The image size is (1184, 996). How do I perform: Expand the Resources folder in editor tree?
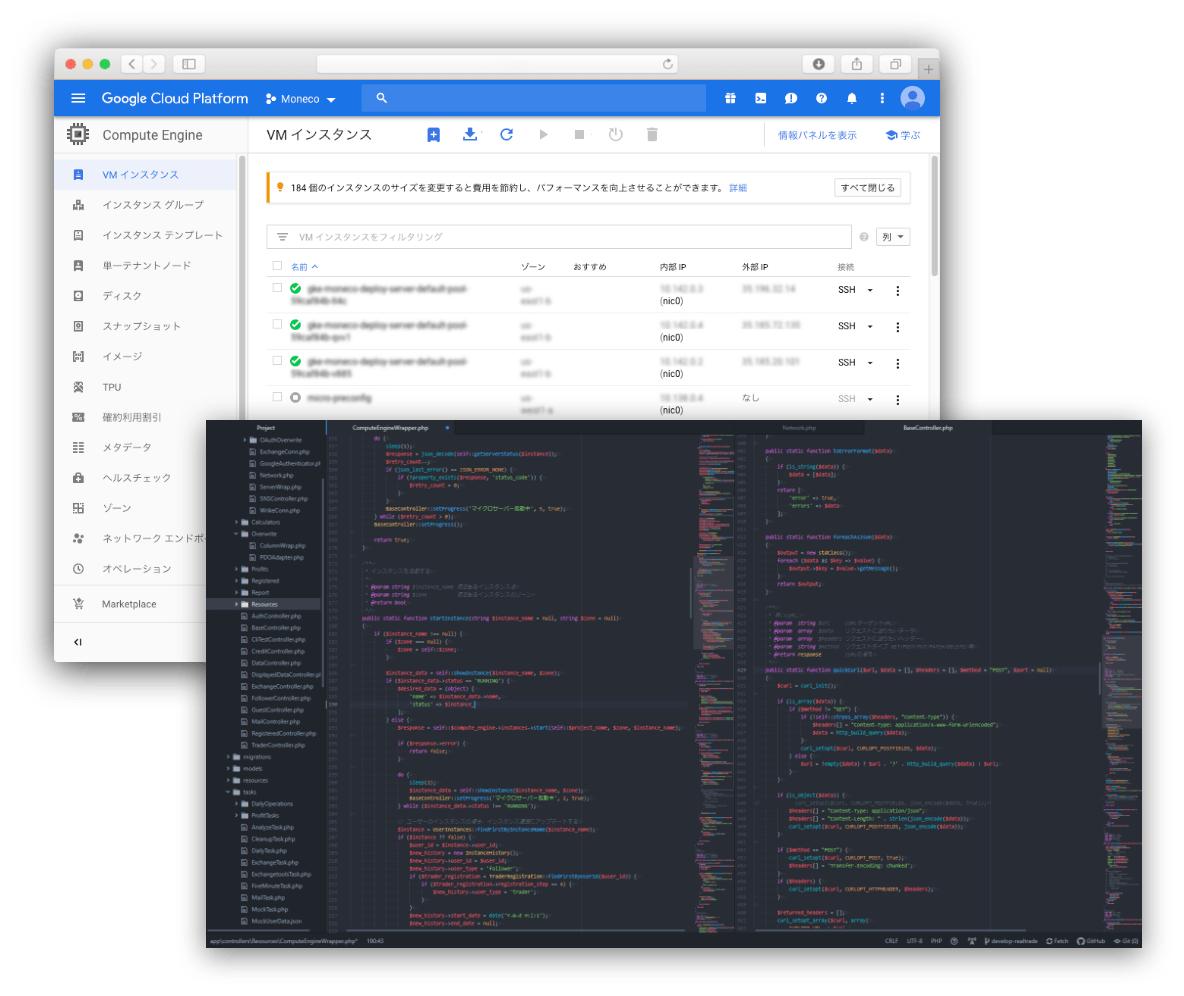coord(236,604)
